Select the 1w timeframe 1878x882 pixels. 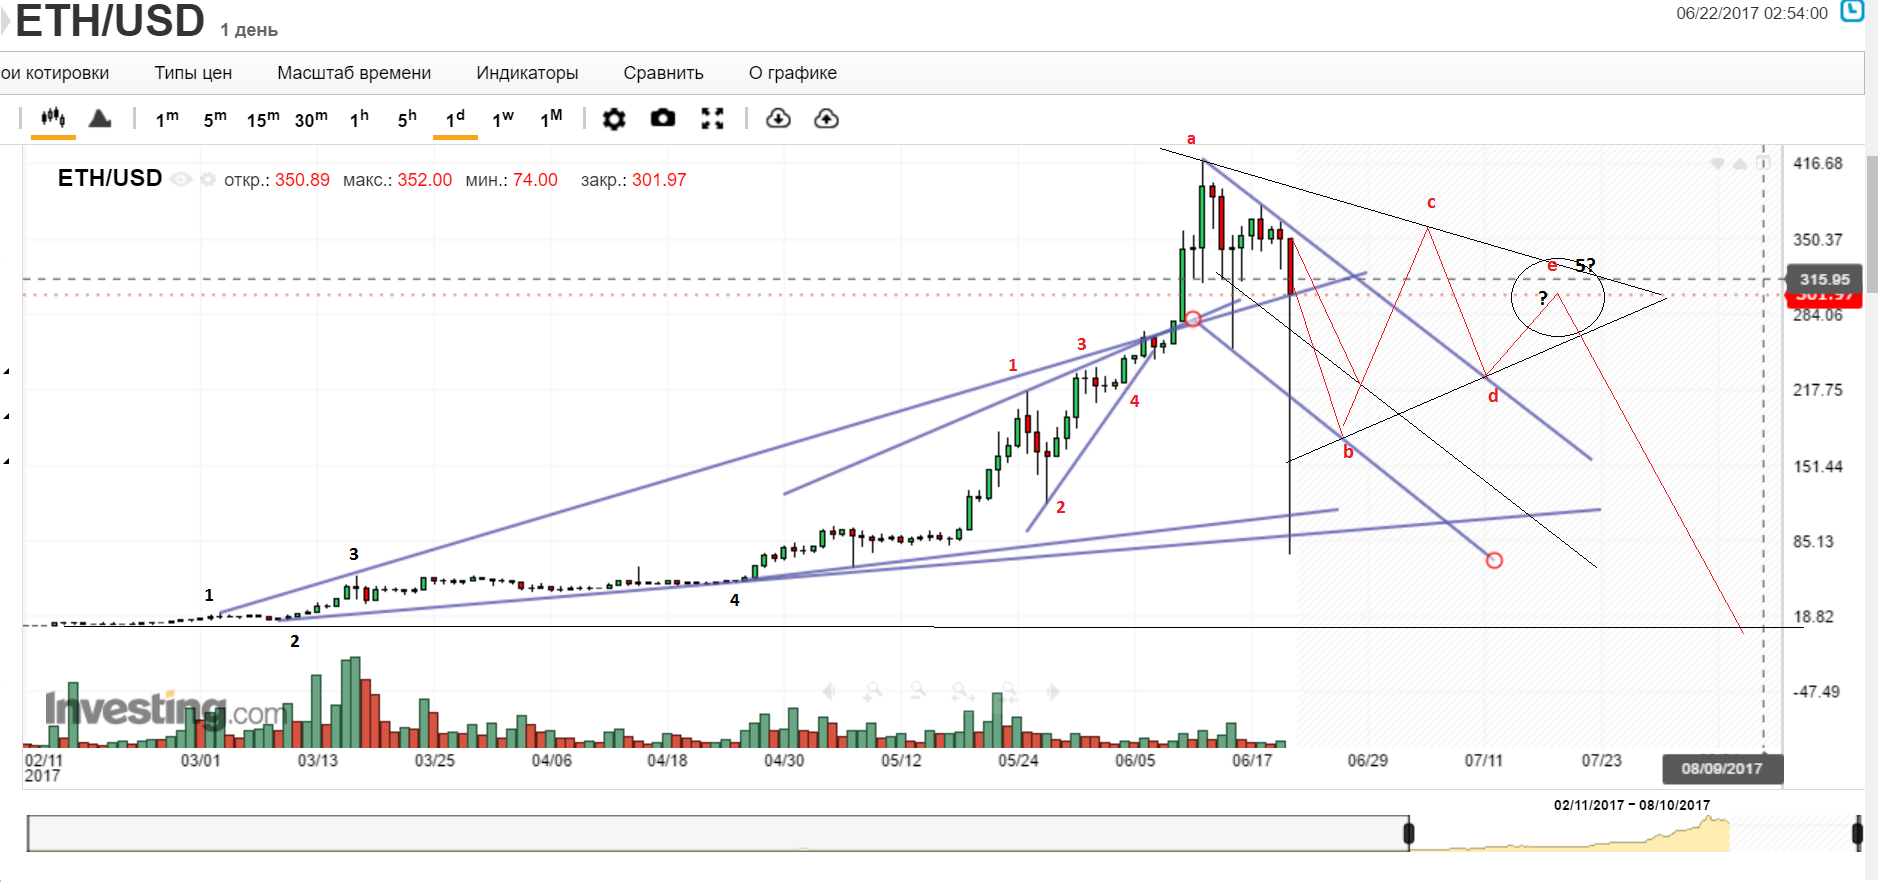coord(502,119)
